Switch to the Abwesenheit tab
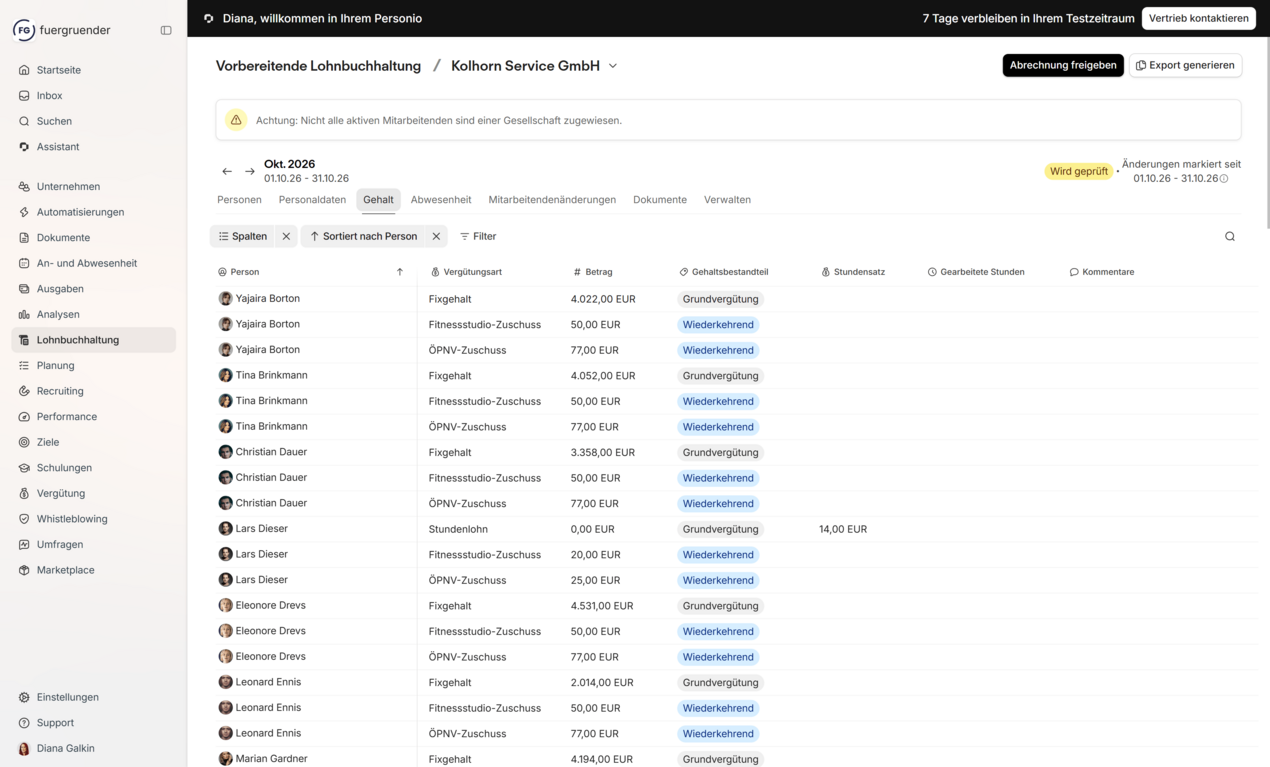 click(441, 200)
